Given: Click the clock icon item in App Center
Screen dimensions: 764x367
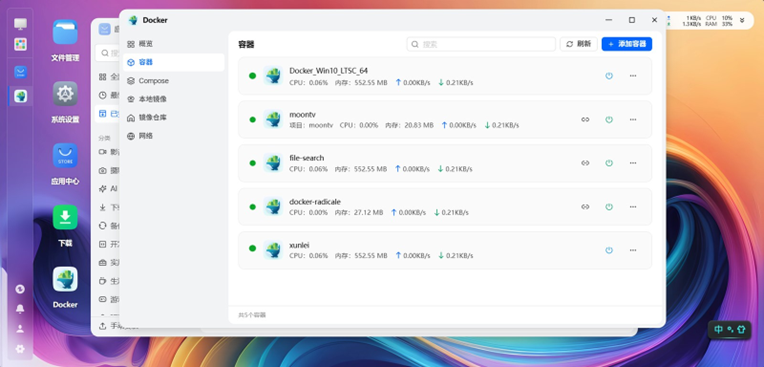Looking at the screenshot, I should coord(102,95).
